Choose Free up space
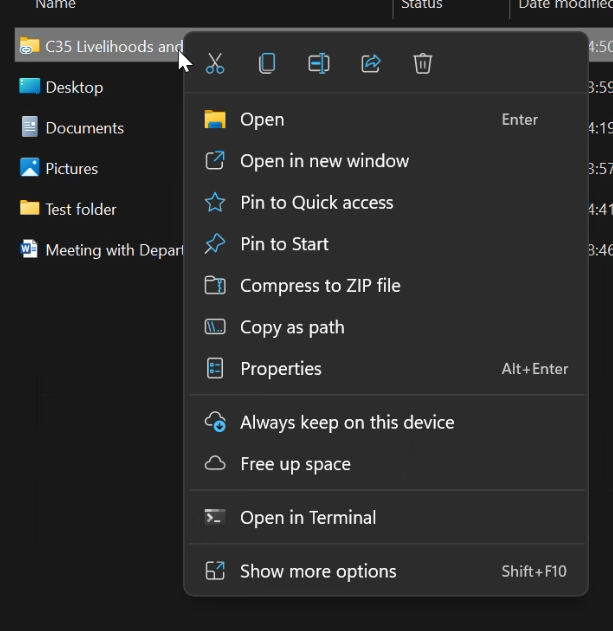613x631 pixels. [295, 464]
